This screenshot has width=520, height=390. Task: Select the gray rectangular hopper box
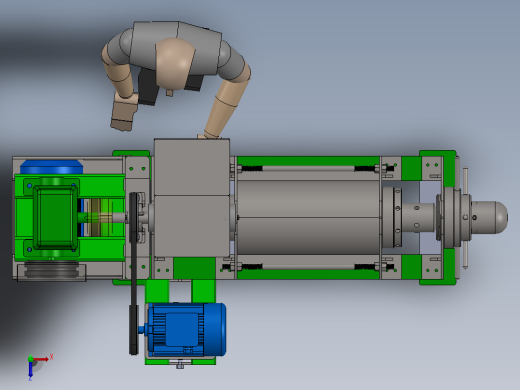[192, 197]
